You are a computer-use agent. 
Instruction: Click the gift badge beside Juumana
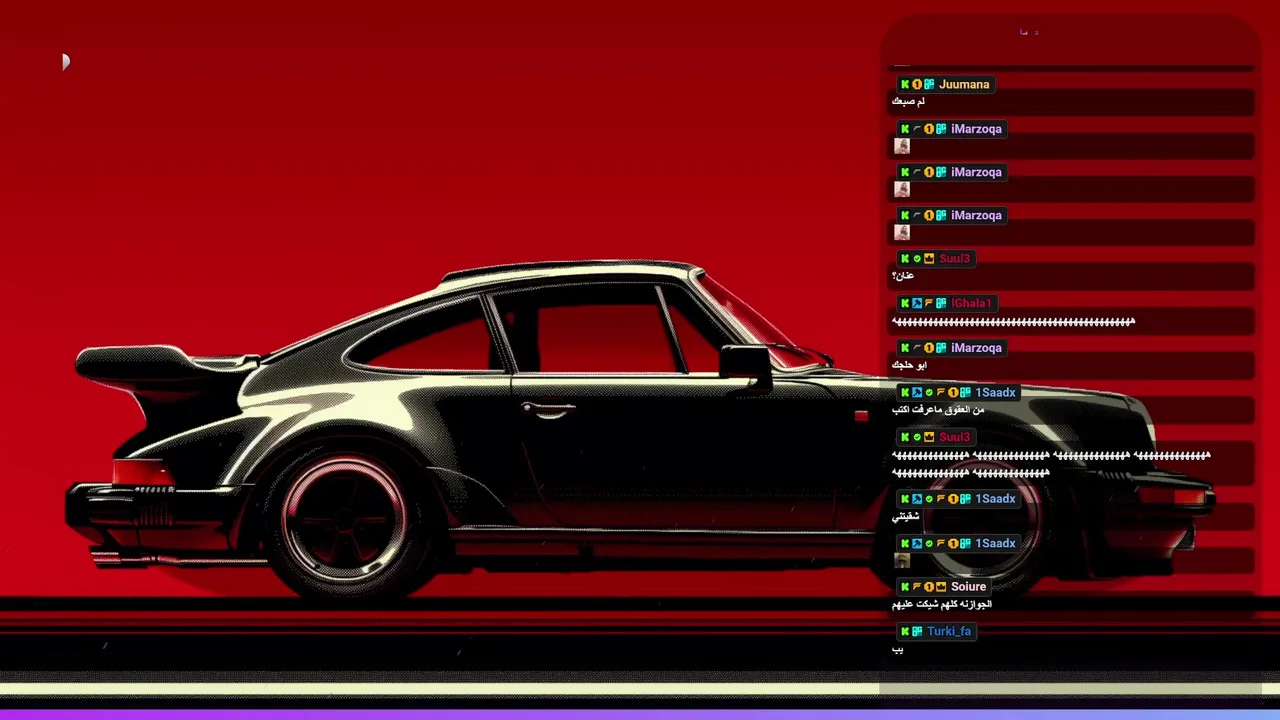pyautogui.click(x=929, y=85)
